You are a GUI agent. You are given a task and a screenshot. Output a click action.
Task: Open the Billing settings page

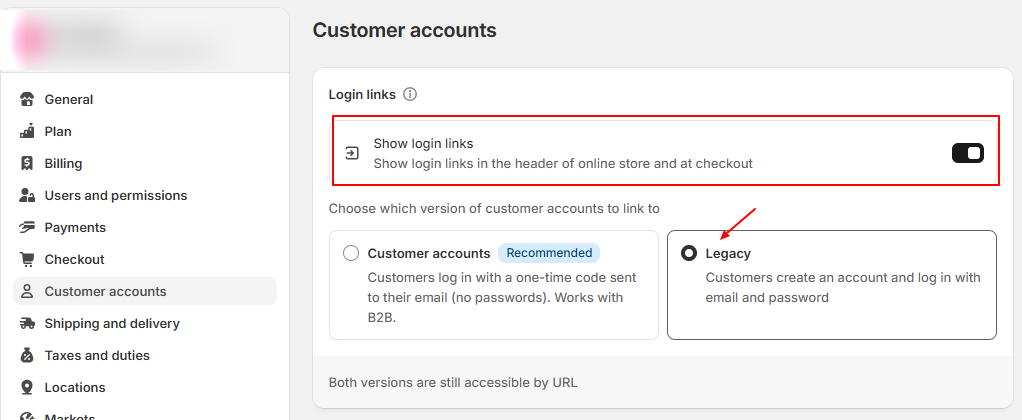(x=63, y=163)
